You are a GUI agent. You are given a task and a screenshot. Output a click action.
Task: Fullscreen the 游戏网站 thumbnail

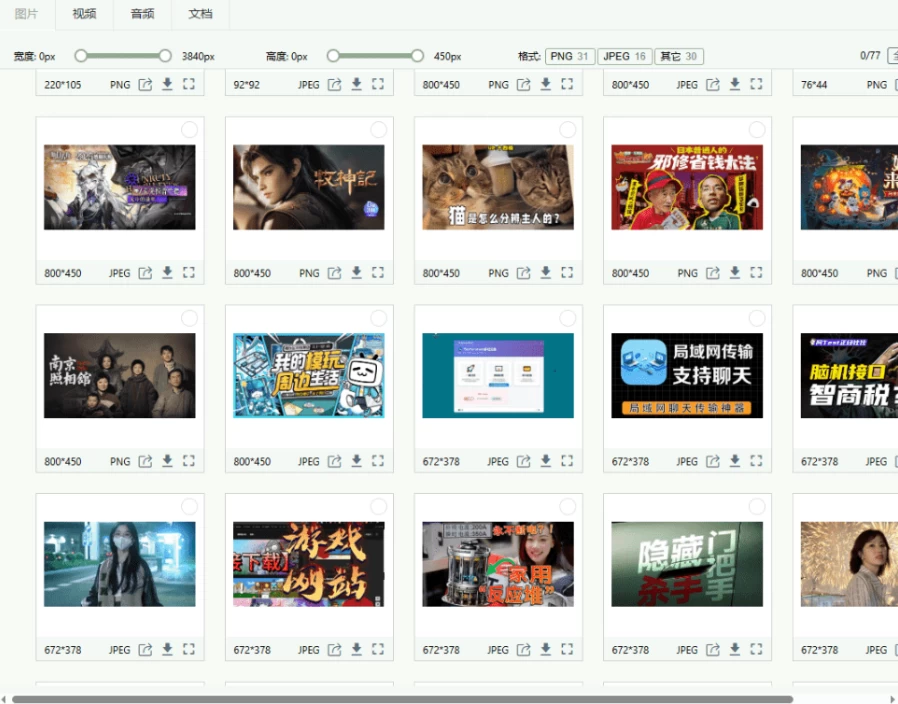(378, 649)
